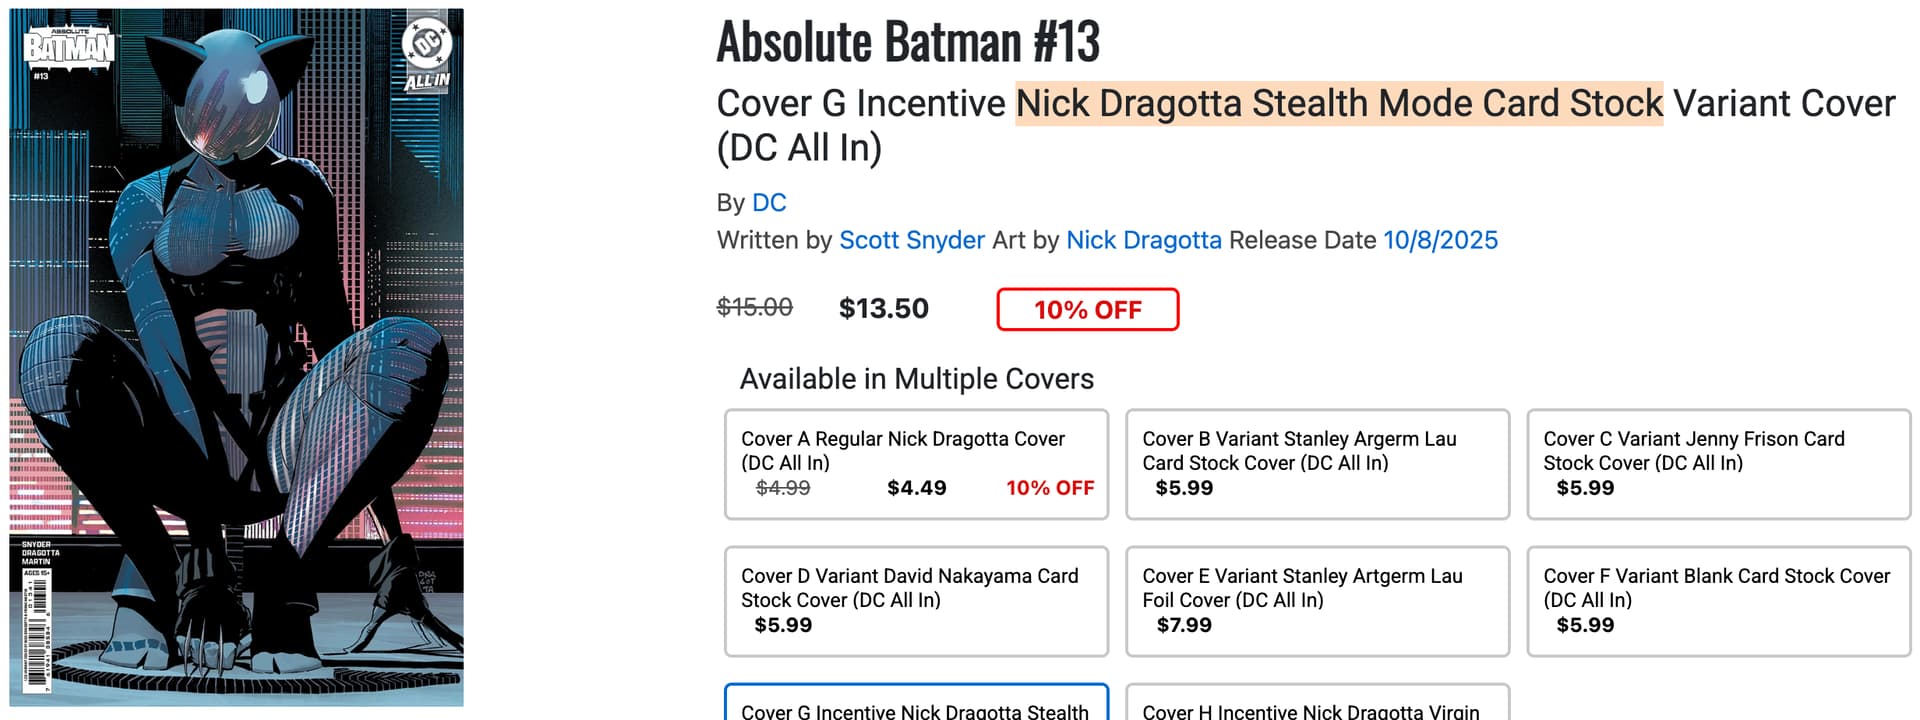Viewport: 1920px width, 720px height.
Task: Choose Cover B Stanley Artgerm Lau Card Stock
Action: point(1317,464)
